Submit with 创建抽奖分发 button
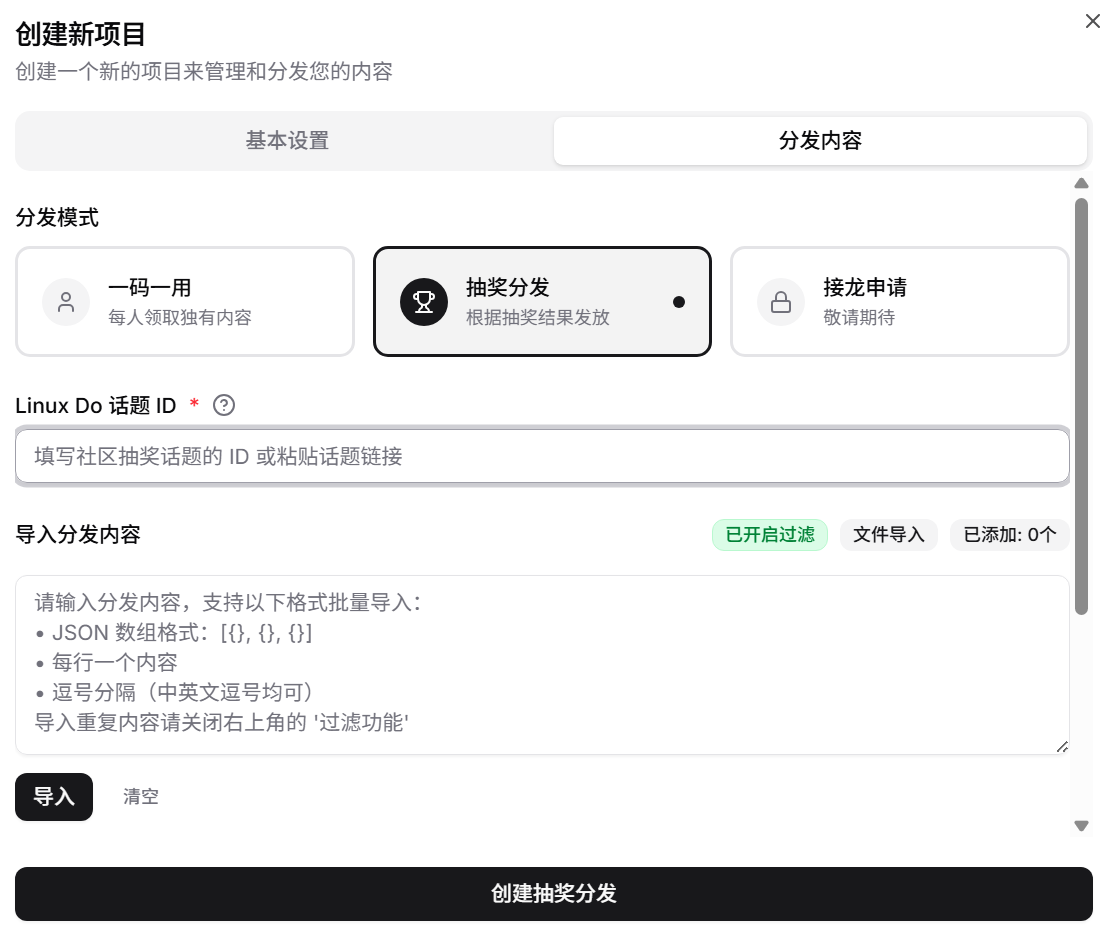Image resolution: width=1103 pixels, height=950 pixels. tap(554, 894)
